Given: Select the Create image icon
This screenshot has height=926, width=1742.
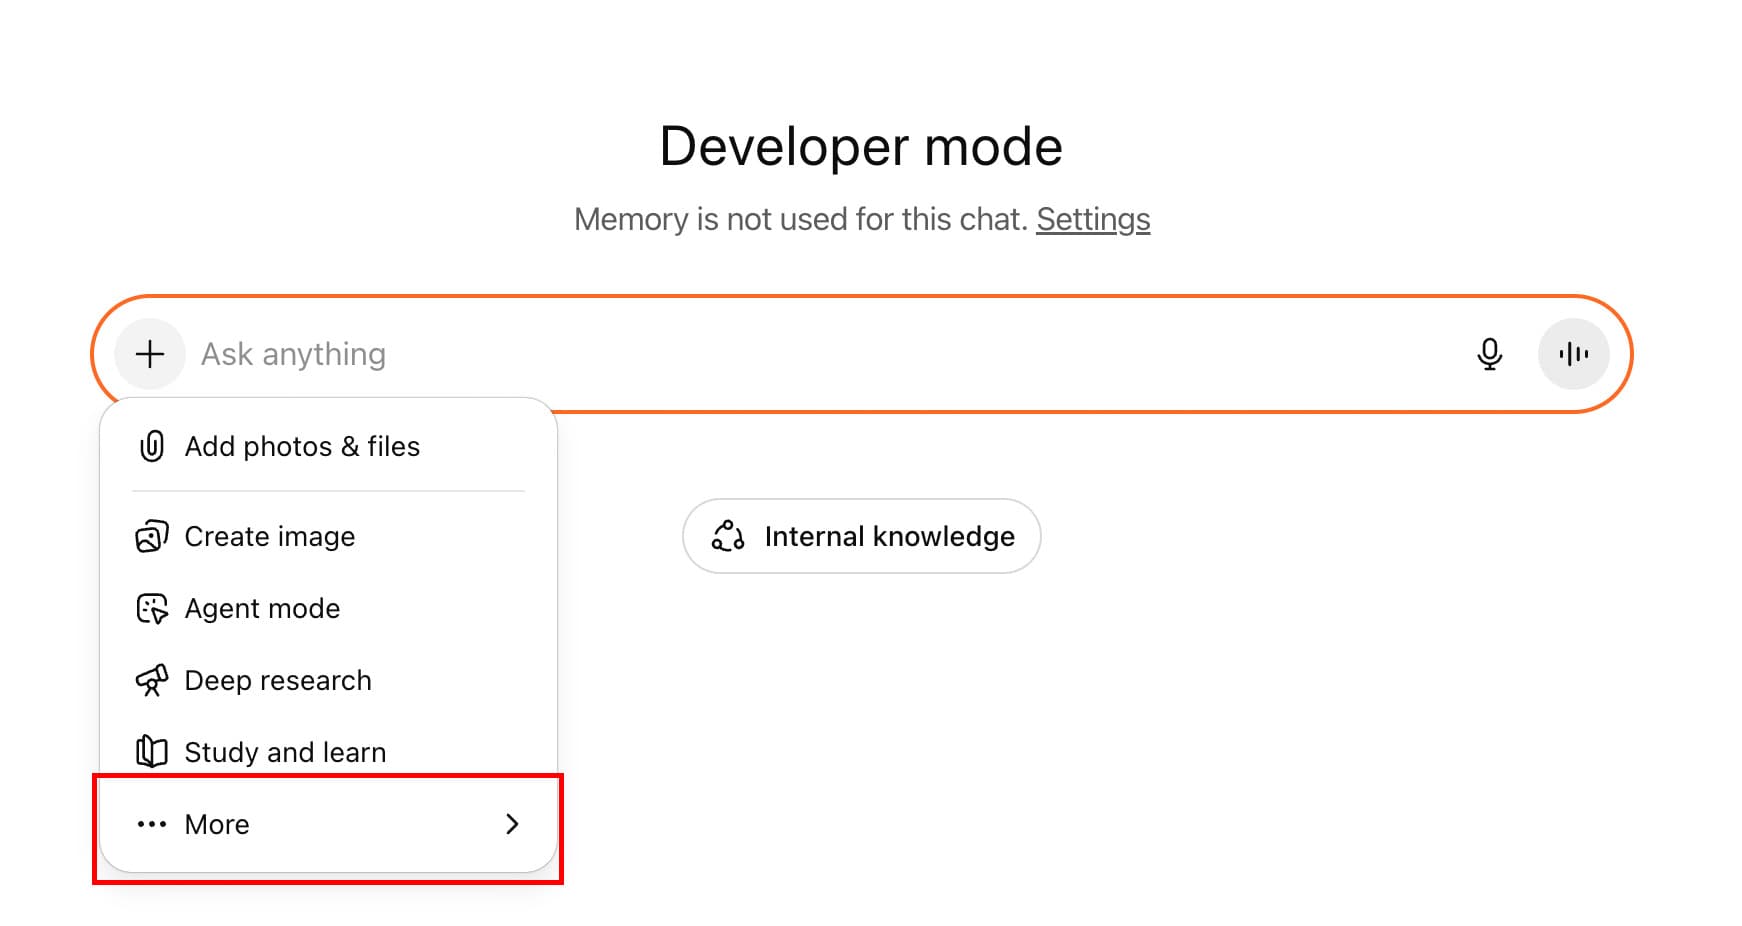Looking at the screenshot, I should 151,536.
